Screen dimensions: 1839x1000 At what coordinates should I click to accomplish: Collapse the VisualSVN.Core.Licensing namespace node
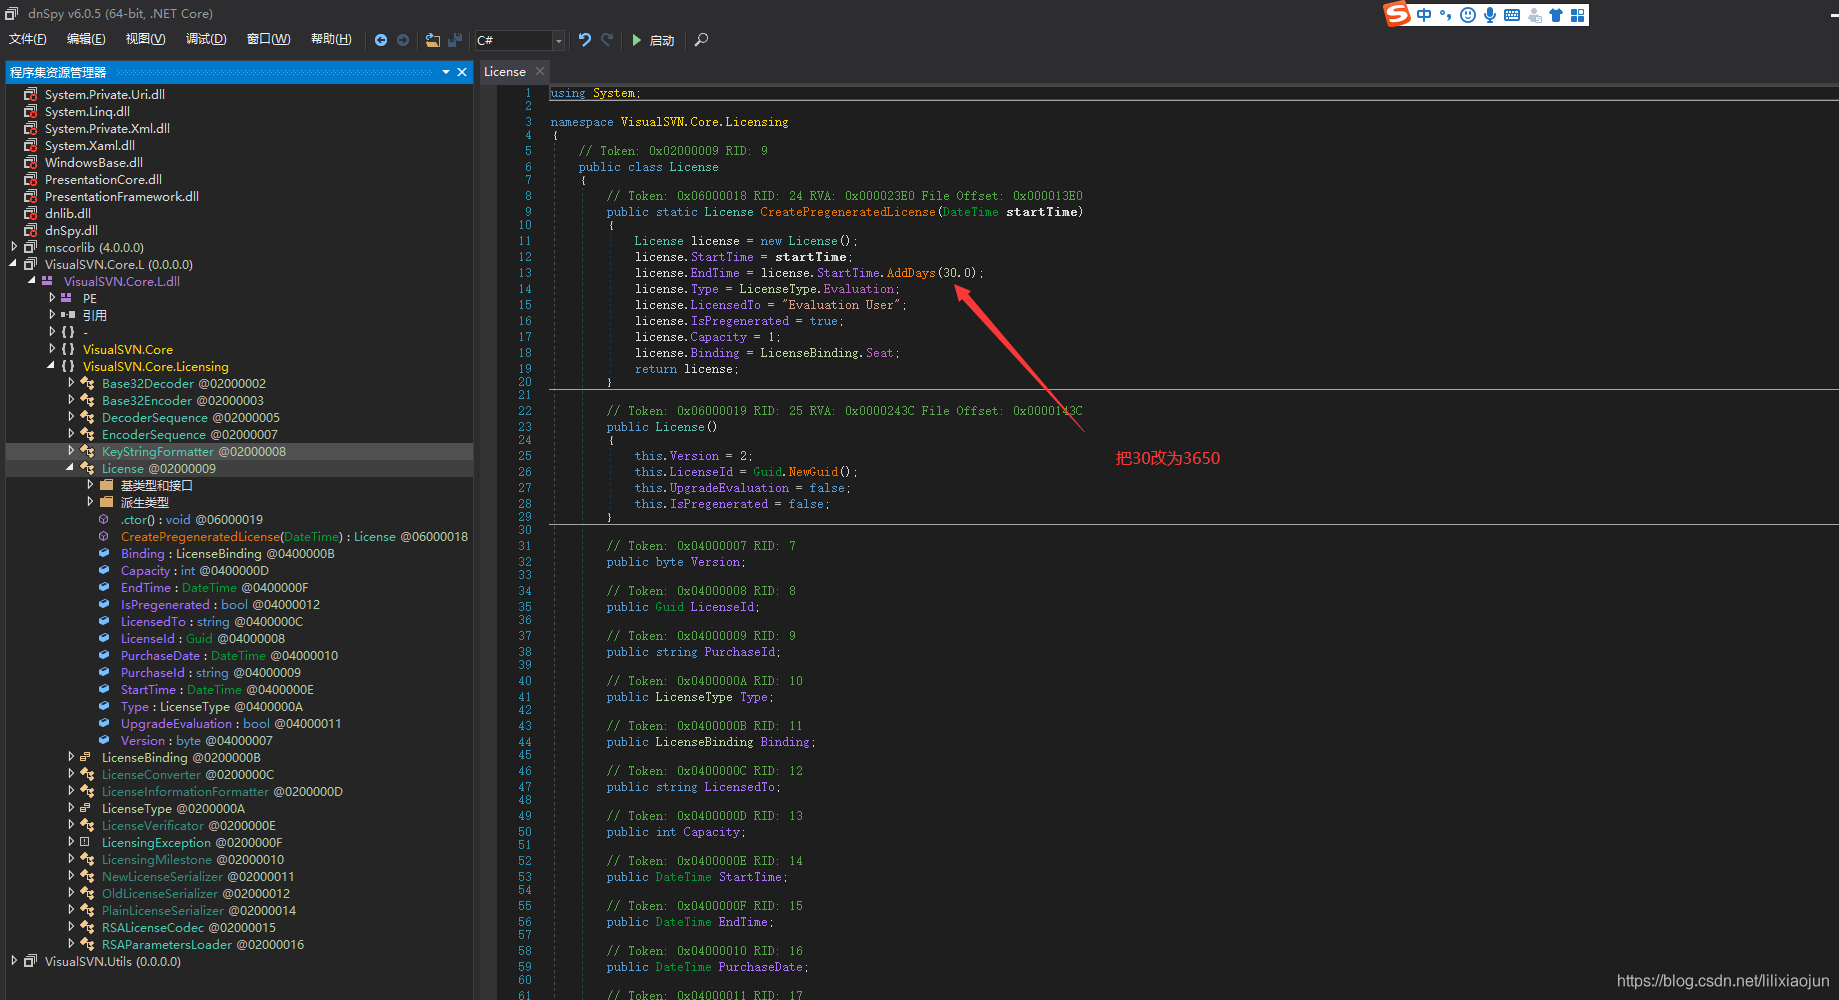click(52, 366)
